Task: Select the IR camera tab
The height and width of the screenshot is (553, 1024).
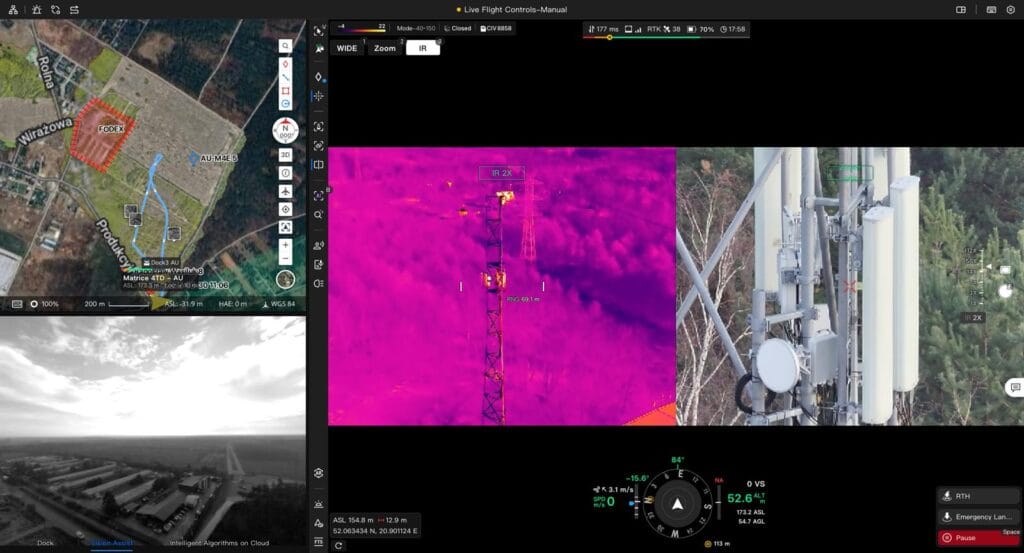Action: [x=423, y=48]
